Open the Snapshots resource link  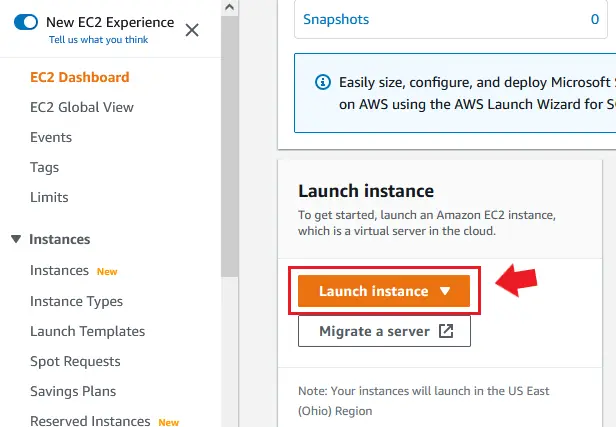(336, 19)
